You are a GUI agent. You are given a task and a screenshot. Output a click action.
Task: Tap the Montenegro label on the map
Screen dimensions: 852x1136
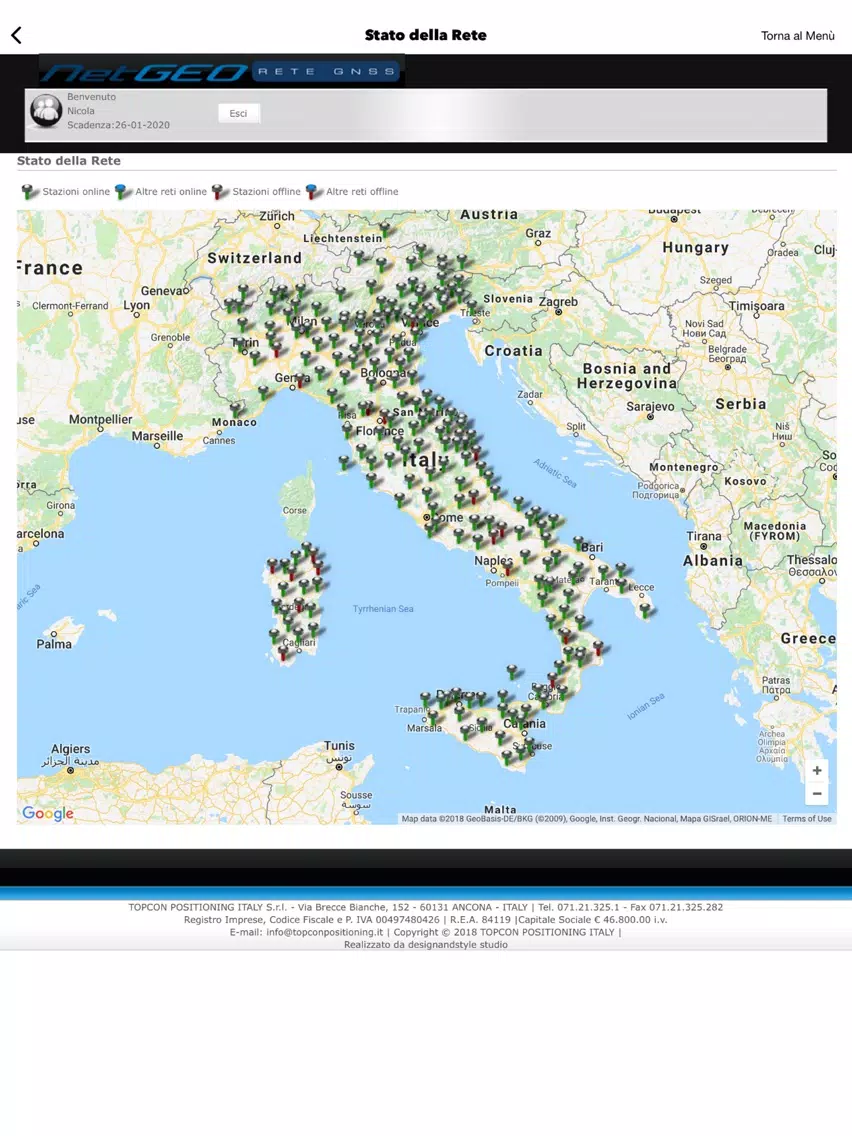[x=684, y=467]
